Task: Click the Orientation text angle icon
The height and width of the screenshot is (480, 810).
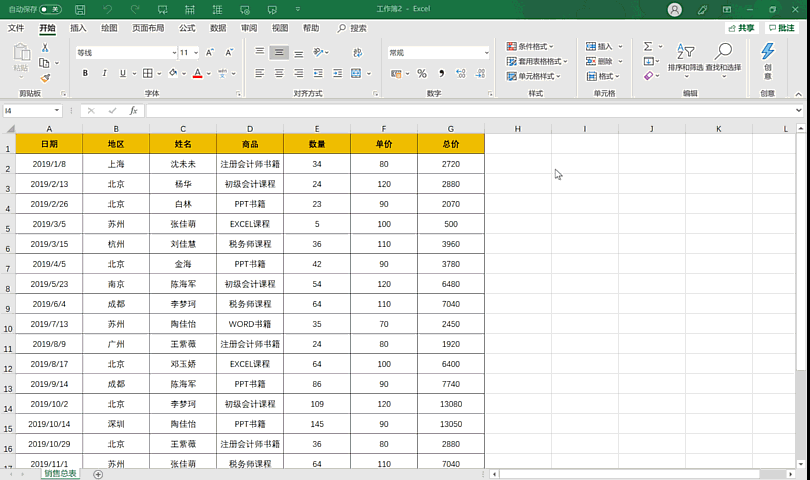Action: click(x=318, y=52)
